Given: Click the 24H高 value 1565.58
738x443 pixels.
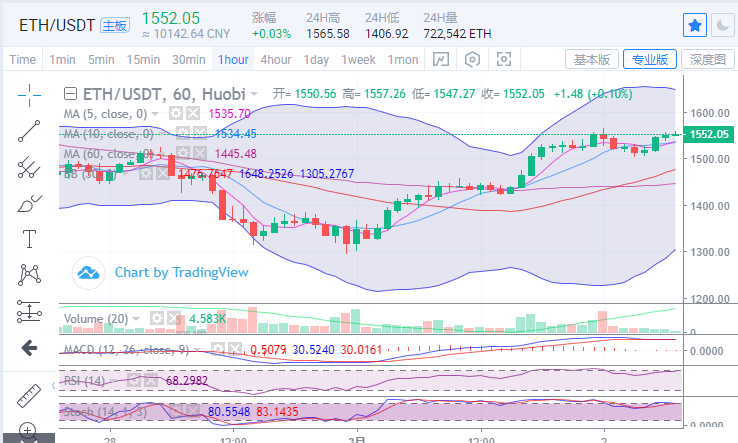Looking at the screenshot, I should tap(328, 34).
